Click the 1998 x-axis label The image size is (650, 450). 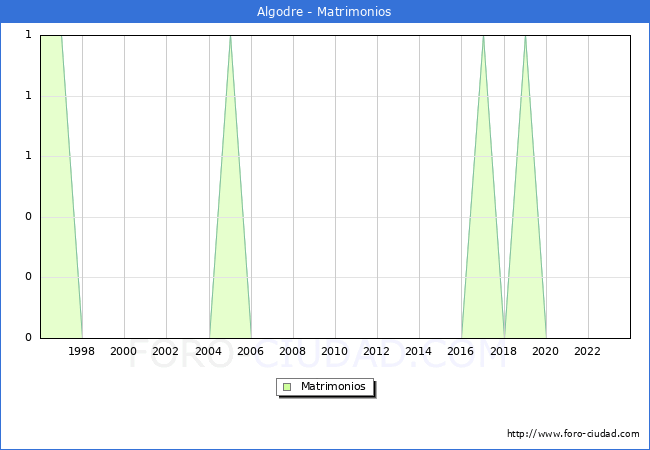pos(81,351)
